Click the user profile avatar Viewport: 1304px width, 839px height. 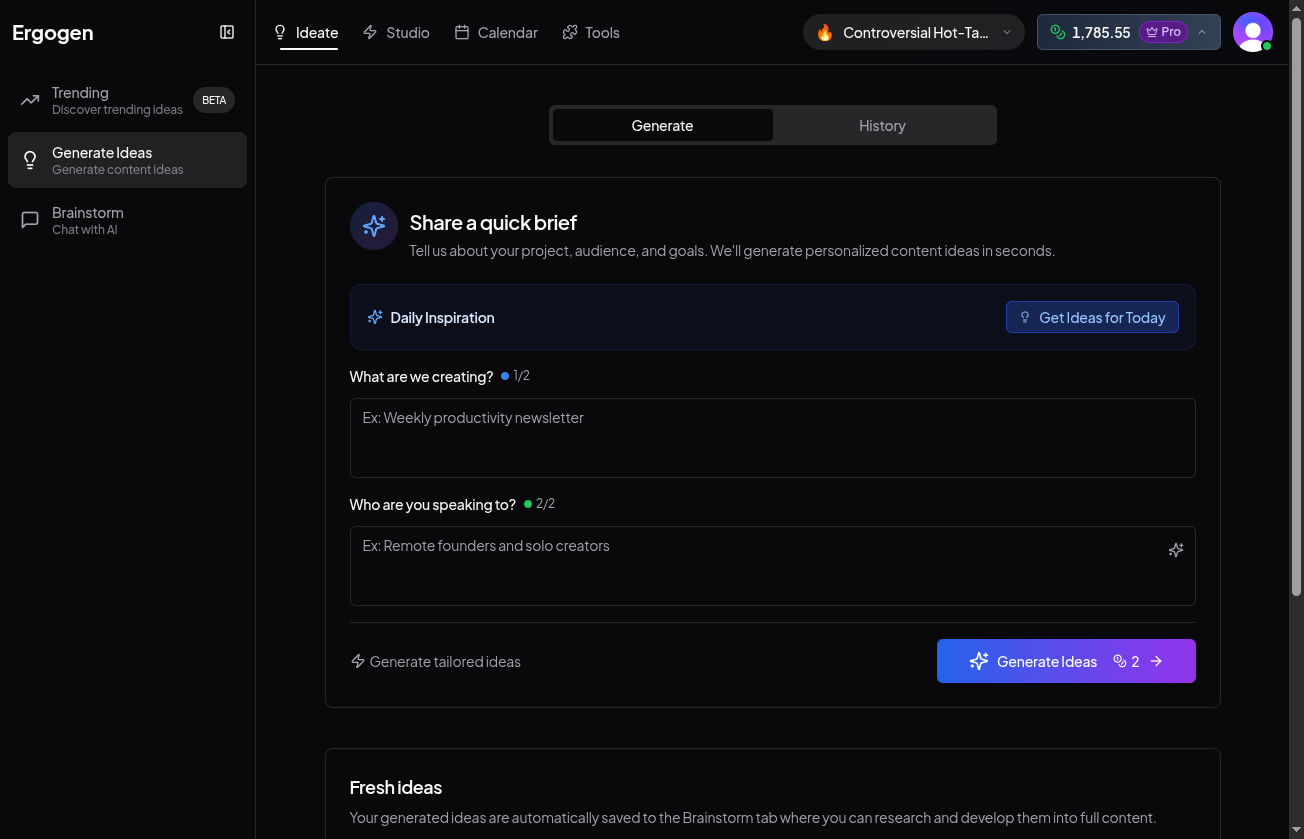1252,32
